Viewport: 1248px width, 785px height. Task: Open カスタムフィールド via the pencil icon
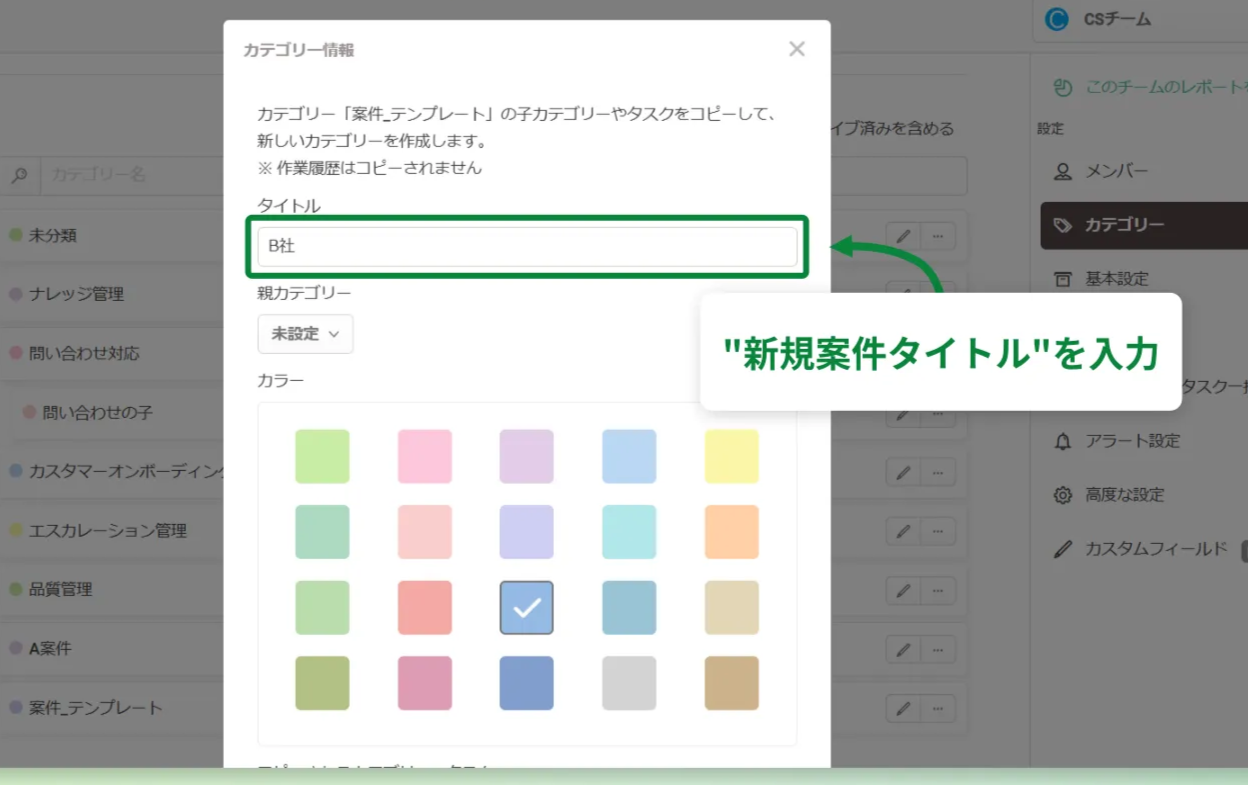point(1062,548)
